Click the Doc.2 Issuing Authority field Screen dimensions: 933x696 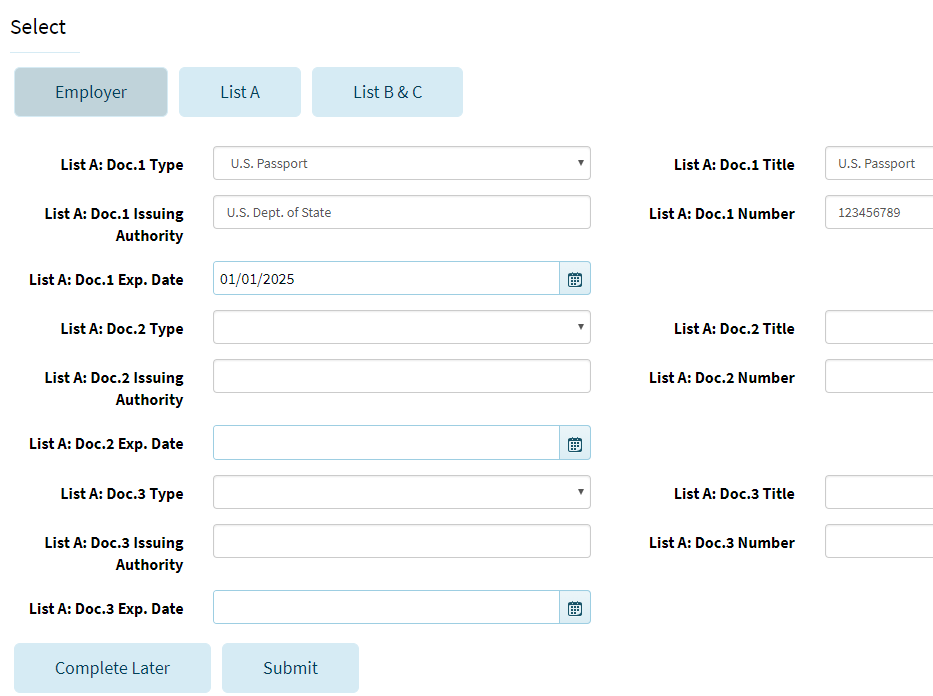[x=401, y=377]
